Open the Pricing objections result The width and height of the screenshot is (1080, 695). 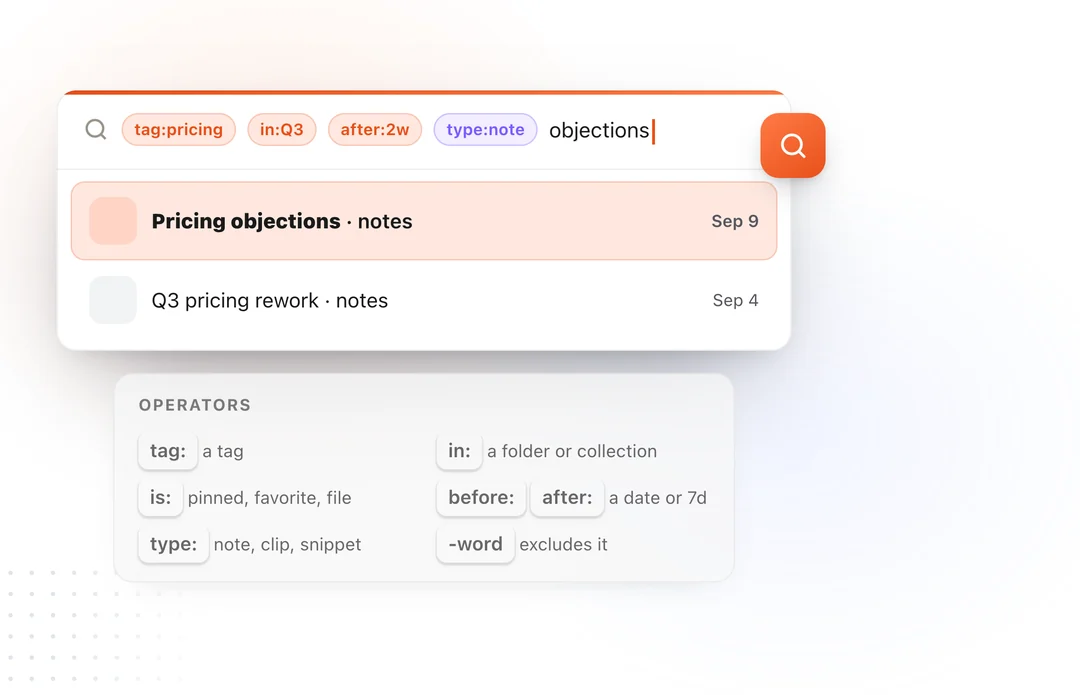pos(424,221)
